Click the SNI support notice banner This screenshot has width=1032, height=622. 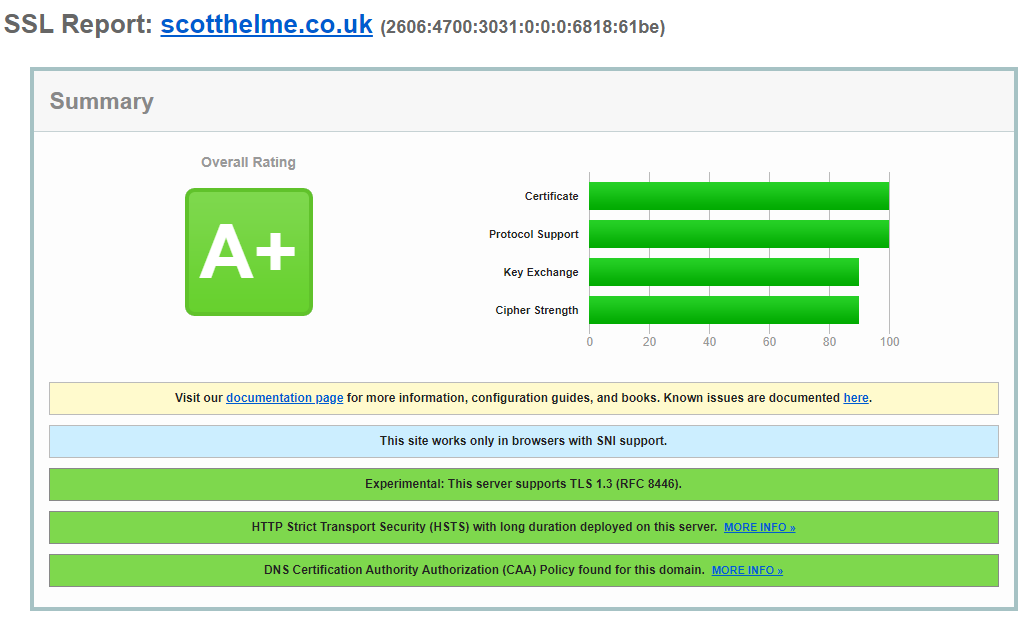click(x=524, y=441)
